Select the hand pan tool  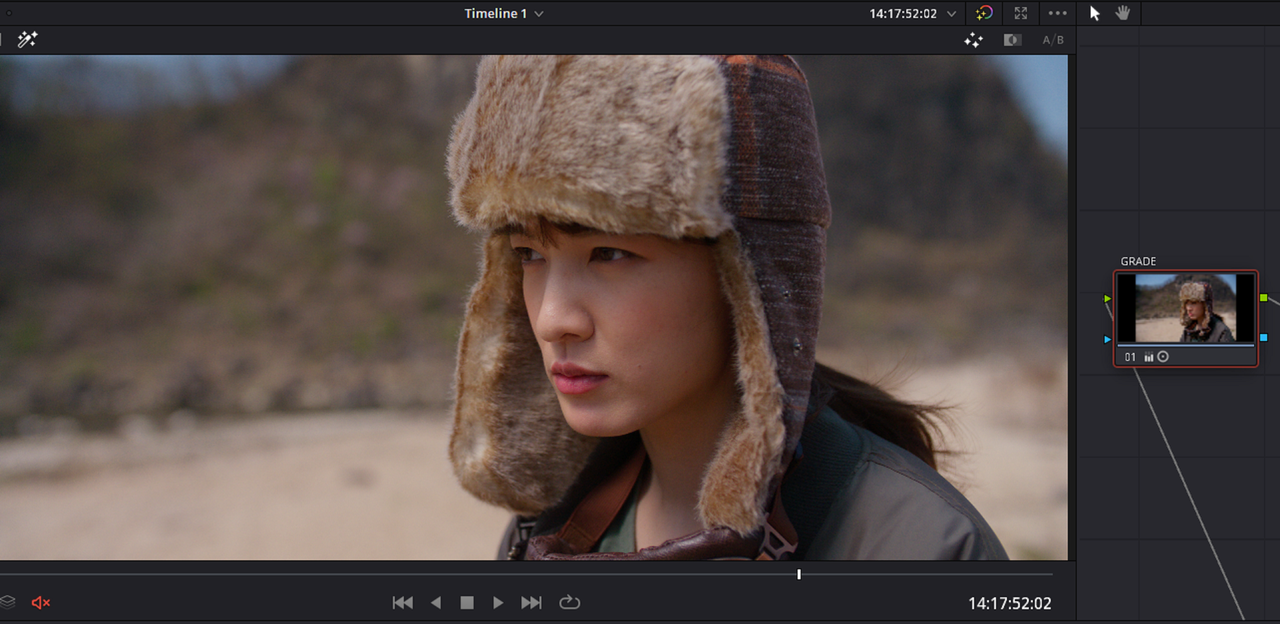tap(1123, 13)
